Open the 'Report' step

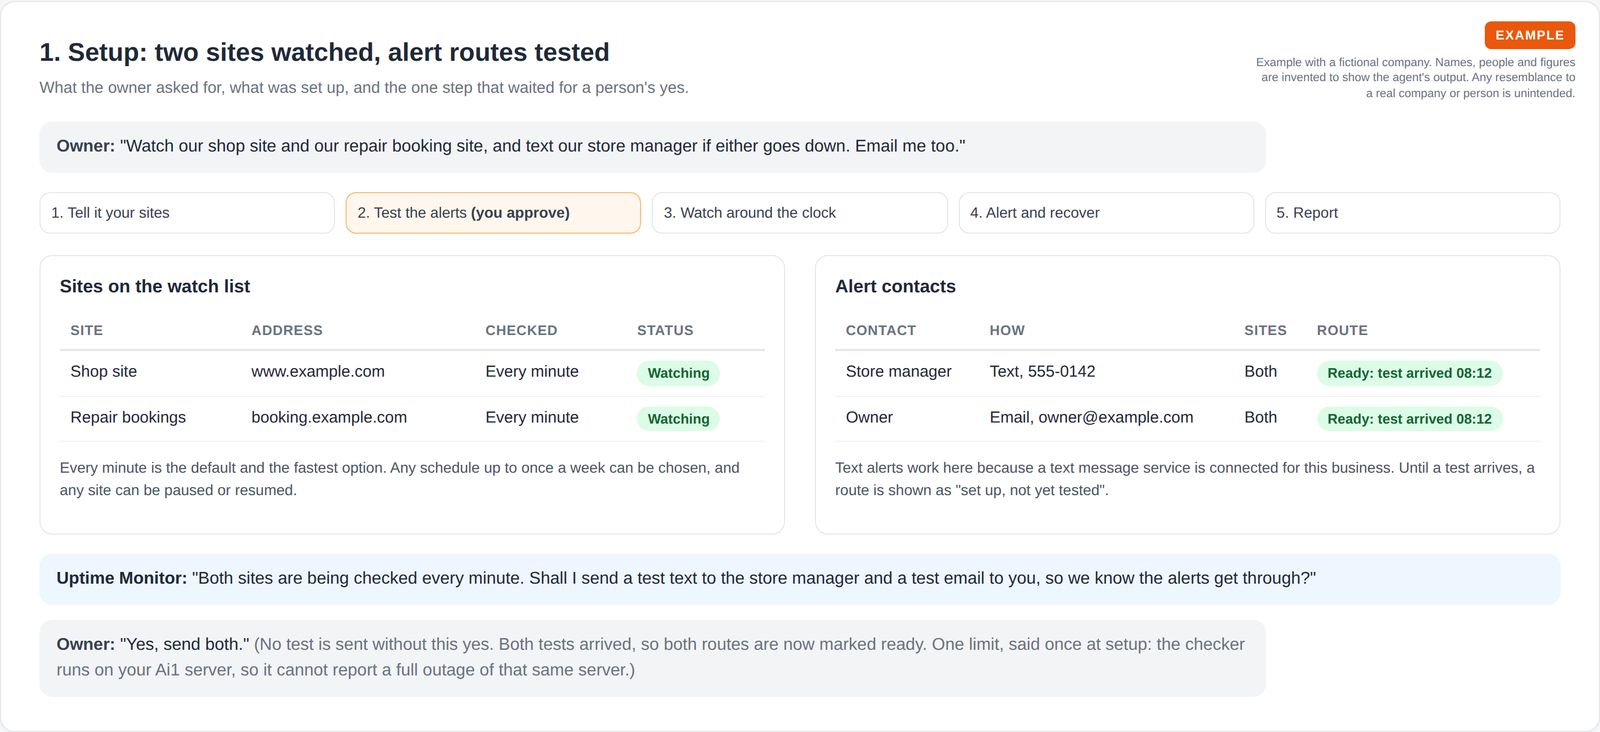click(x=1412, y=213)
